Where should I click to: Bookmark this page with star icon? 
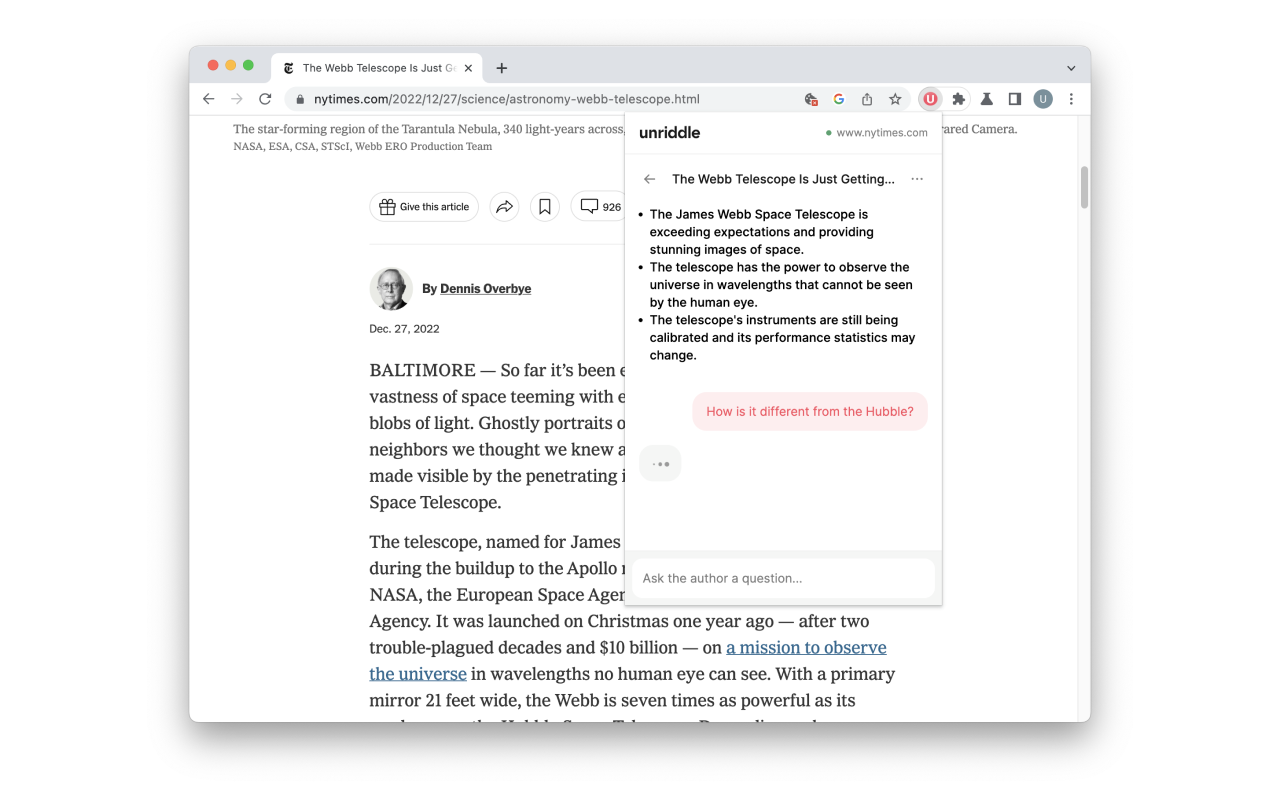895,99
